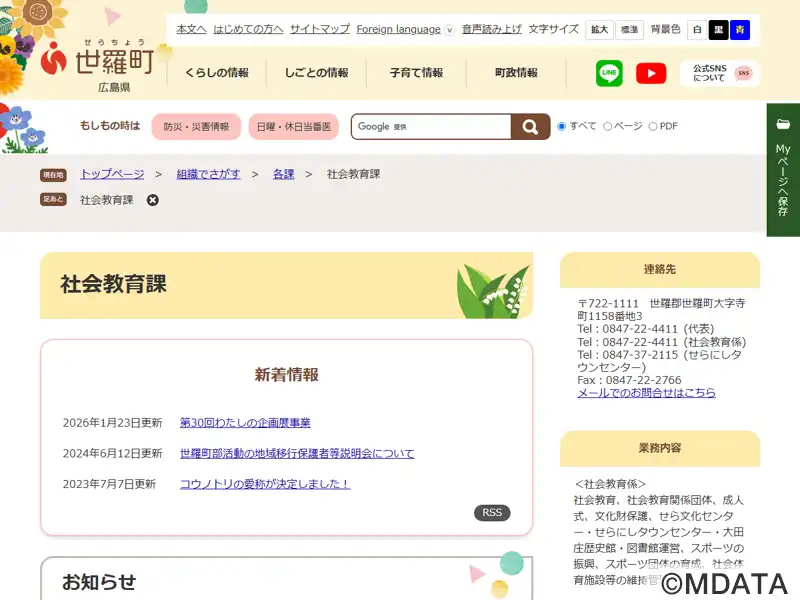Screen dimensions: 800x600
Task: Select the すべて search radio option
Action: (x=562, y=127)
